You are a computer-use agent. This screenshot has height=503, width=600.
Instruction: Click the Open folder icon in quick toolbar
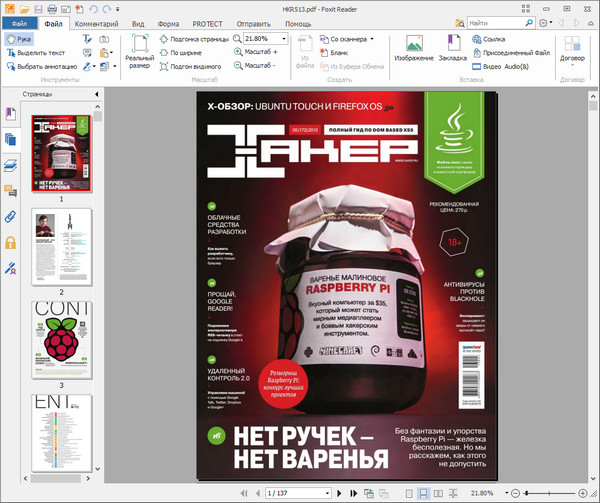24,9
